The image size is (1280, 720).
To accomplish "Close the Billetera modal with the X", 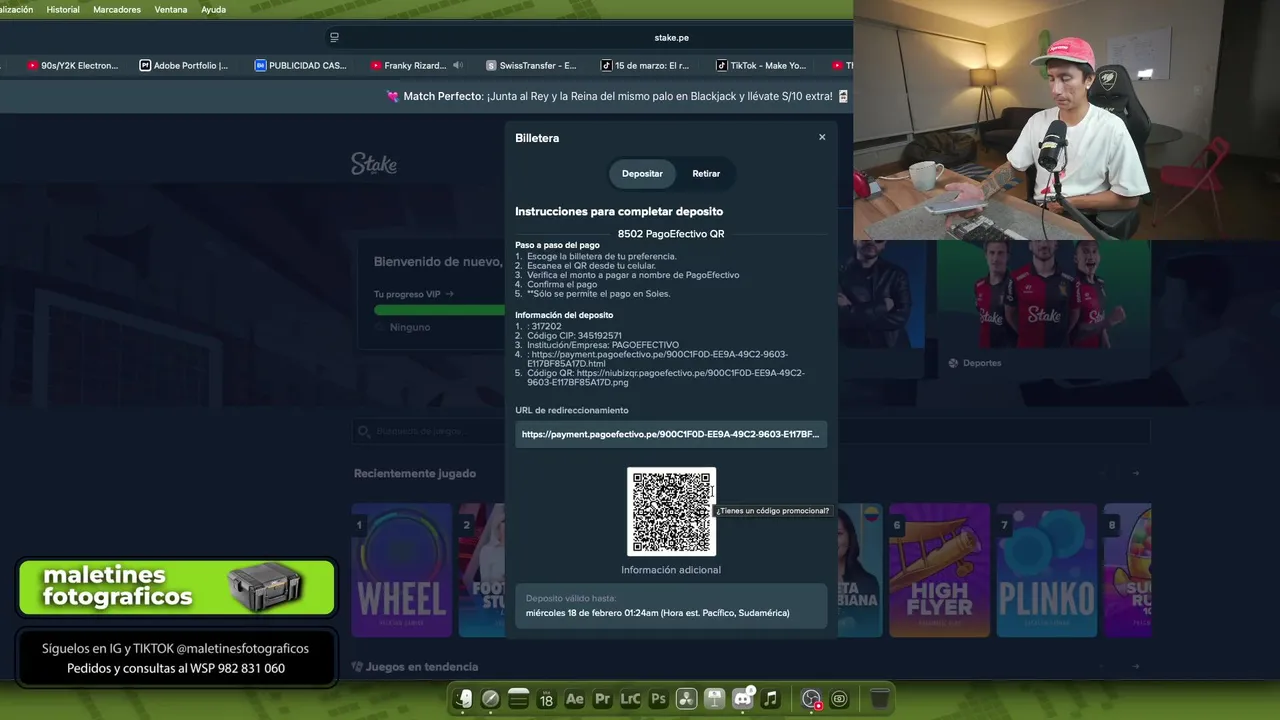I will point(822,137).
